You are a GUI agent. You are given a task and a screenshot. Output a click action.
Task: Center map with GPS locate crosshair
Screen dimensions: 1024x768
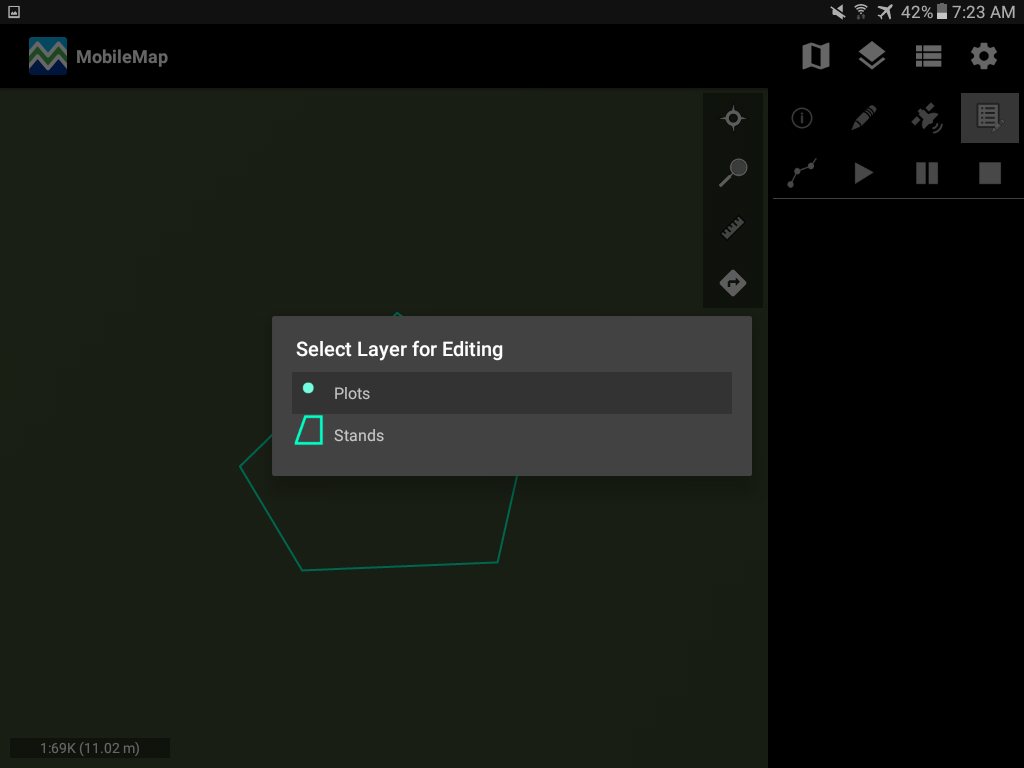coord(733,119)
